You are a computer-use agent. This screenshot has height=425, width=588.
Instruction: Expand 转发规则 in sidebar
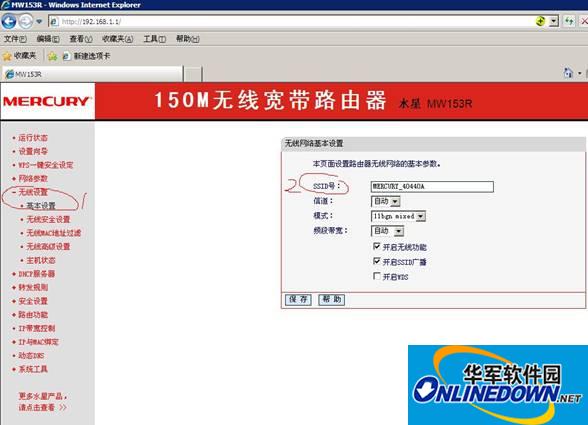(x=33, y=287)
